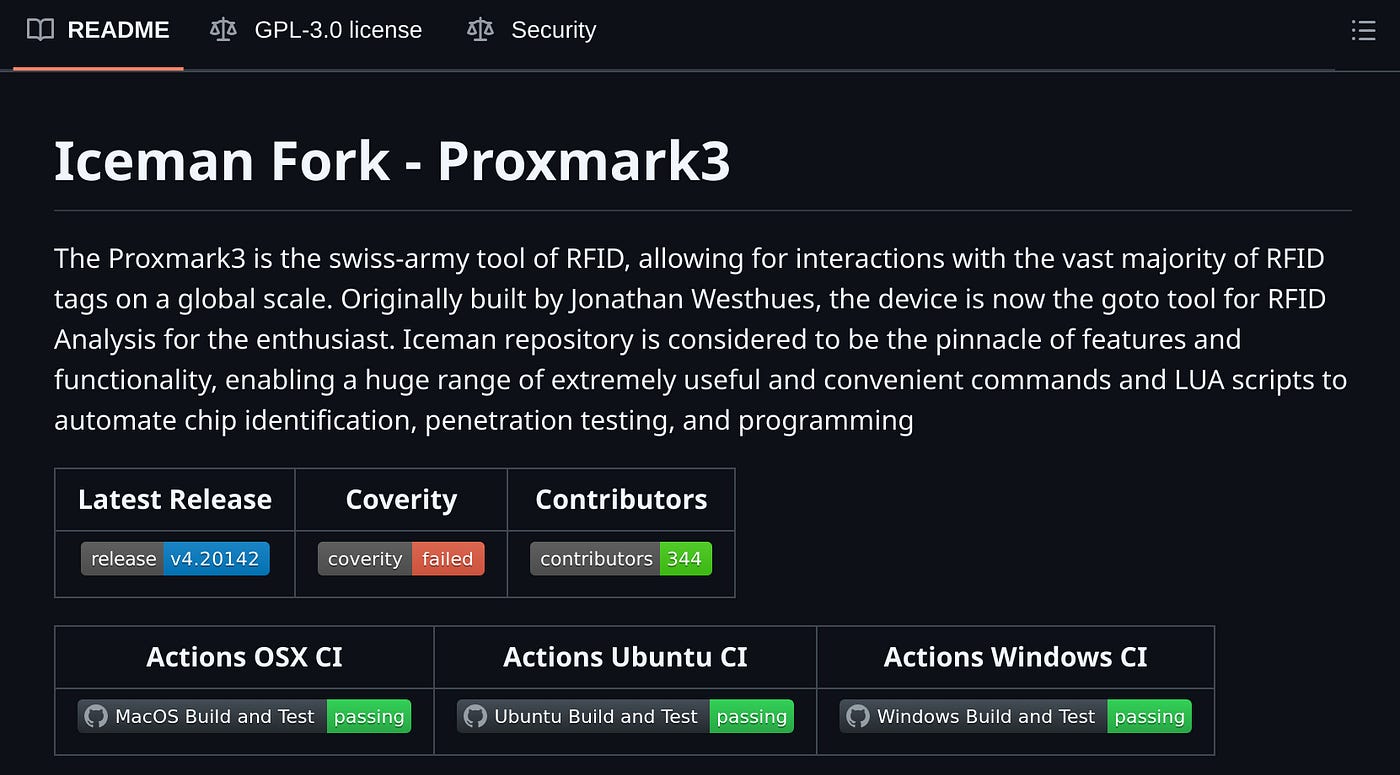
Task: Open the README tab
Action: point(98,31)
